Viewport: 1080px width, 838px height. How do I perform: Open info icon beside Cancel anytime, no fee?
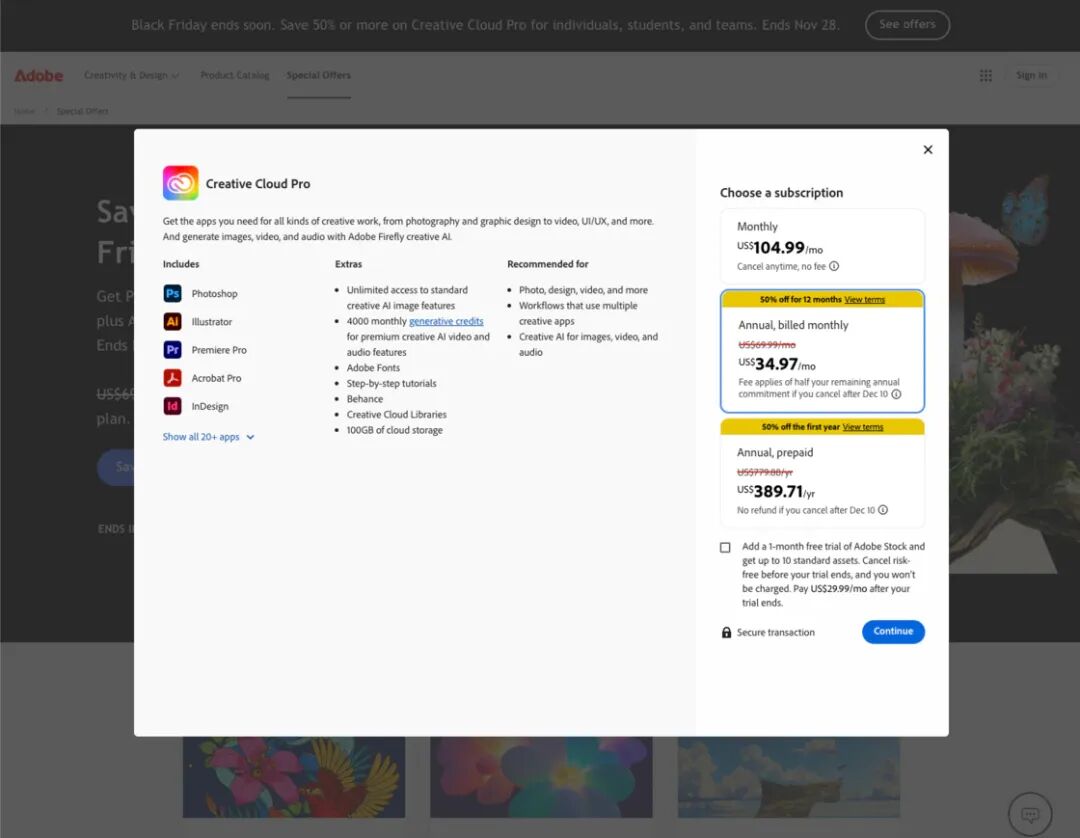[834, 266]
